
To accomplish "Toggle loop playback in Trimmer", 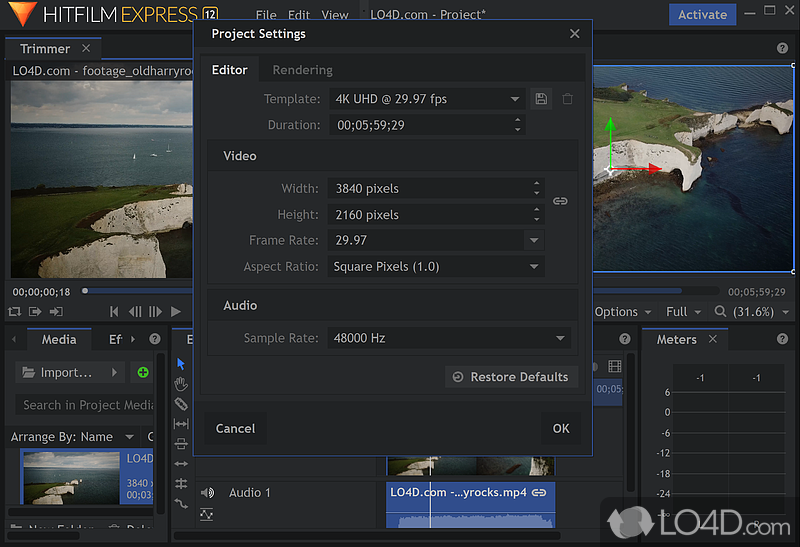I will coord(14,311).
